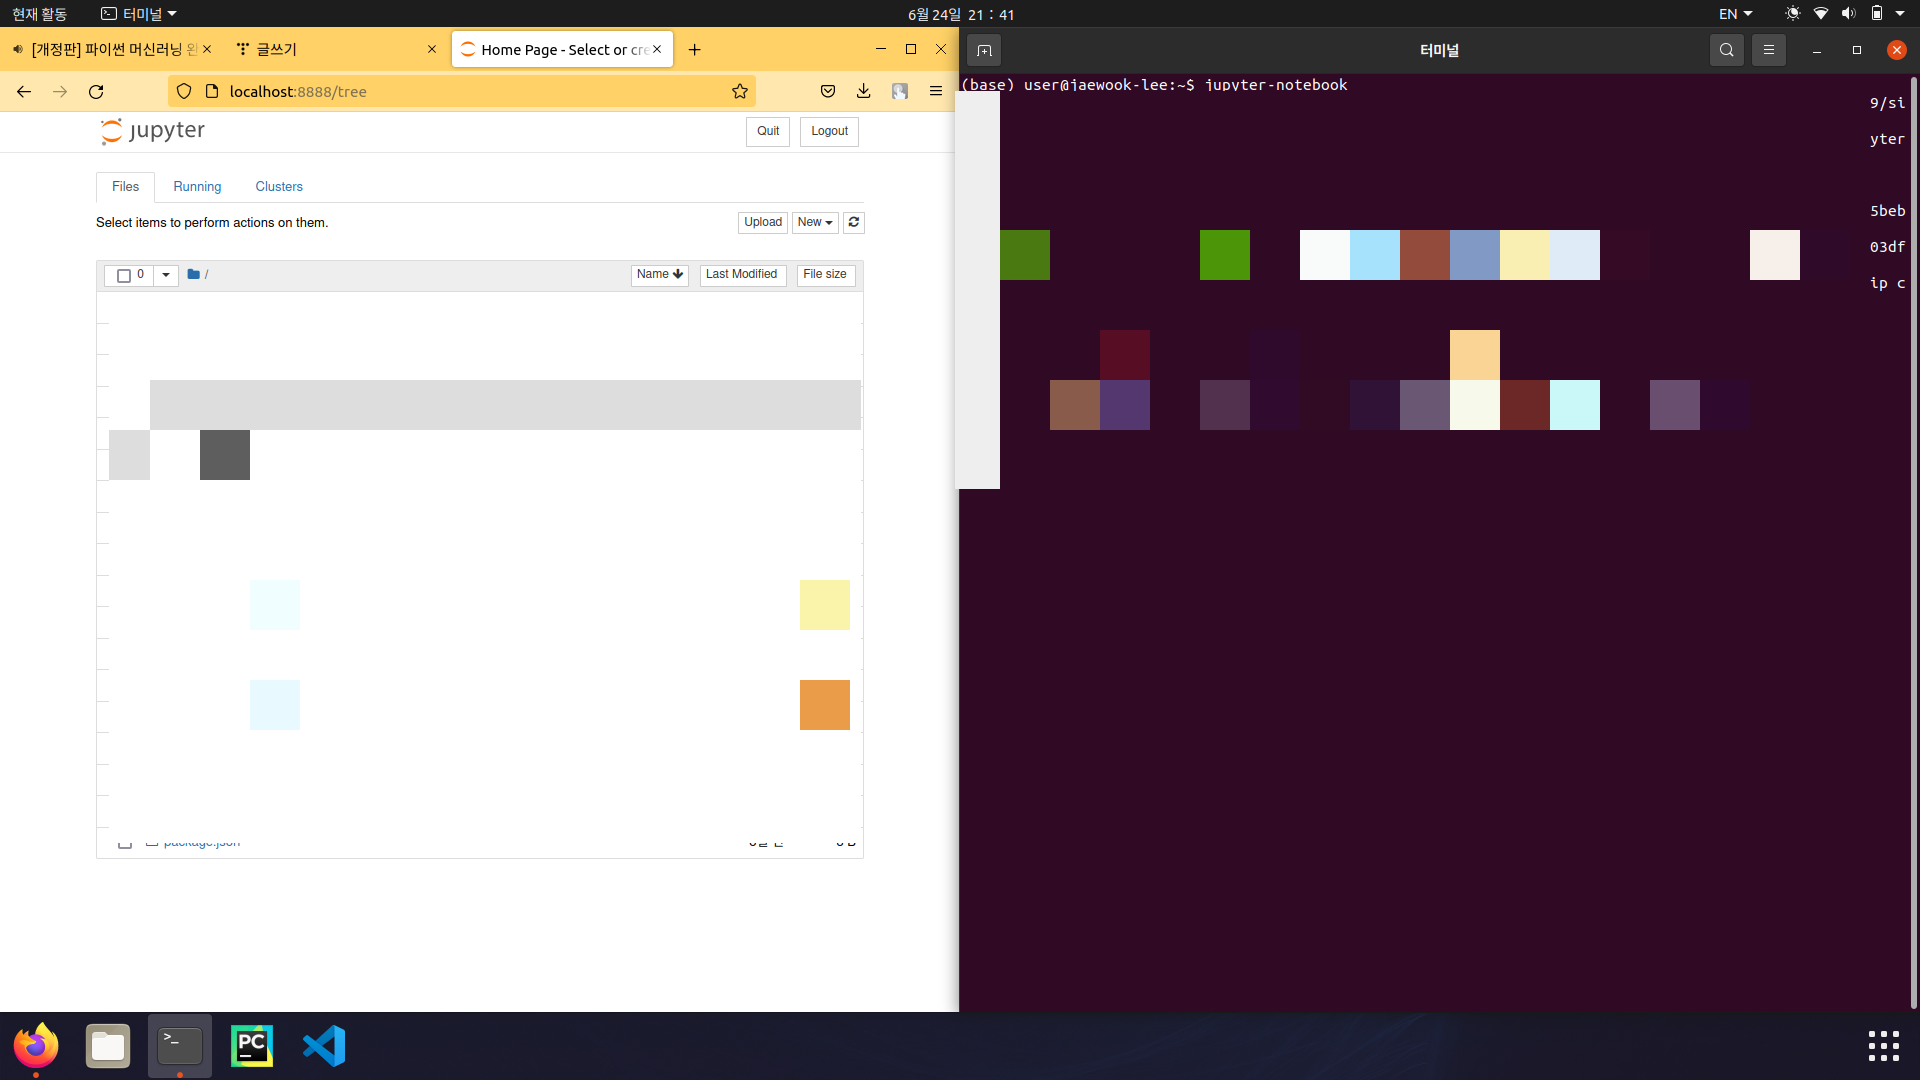
Task: Open Firefox downloads panel
Action: pyautogui.click(x=863, y=91)
